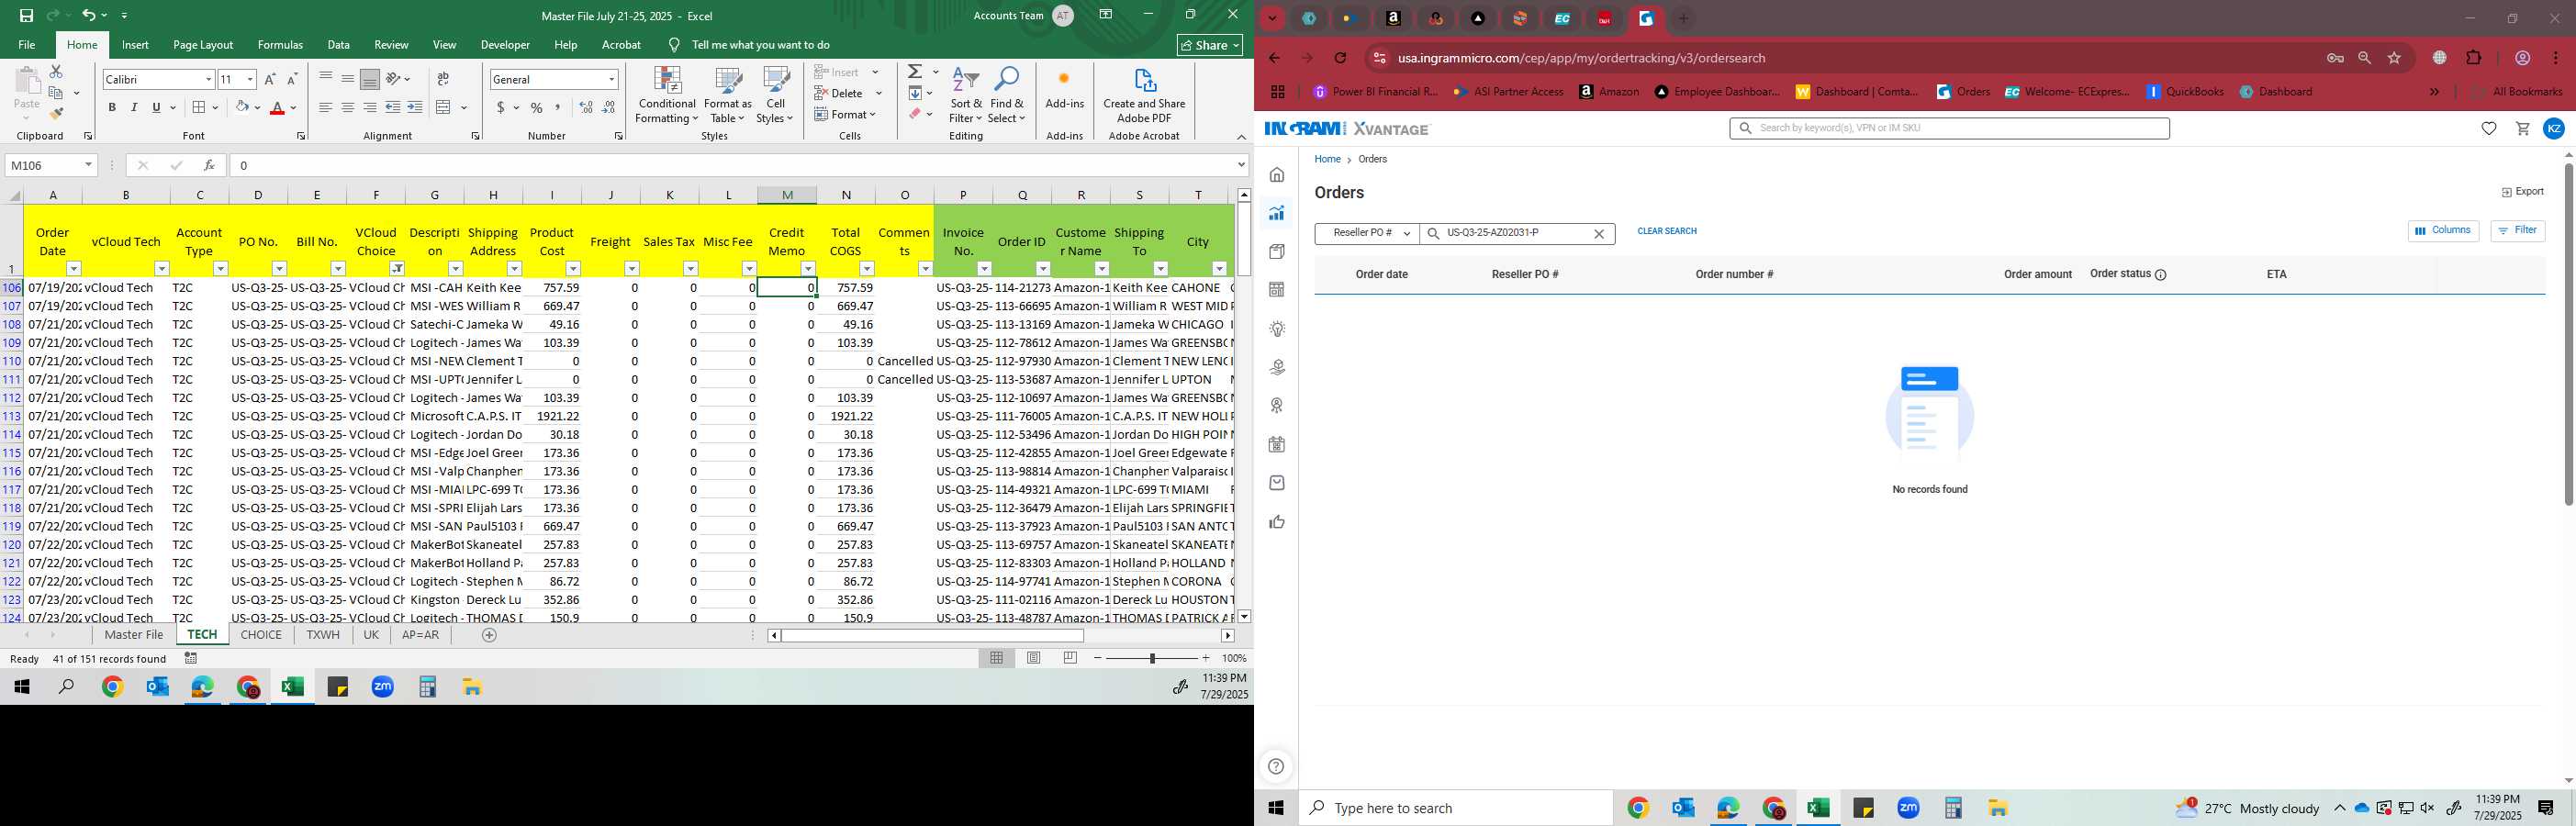Click the Ingram Micro search bar
Viewport: 2576px width, 826px height.
coord(1949,128)
